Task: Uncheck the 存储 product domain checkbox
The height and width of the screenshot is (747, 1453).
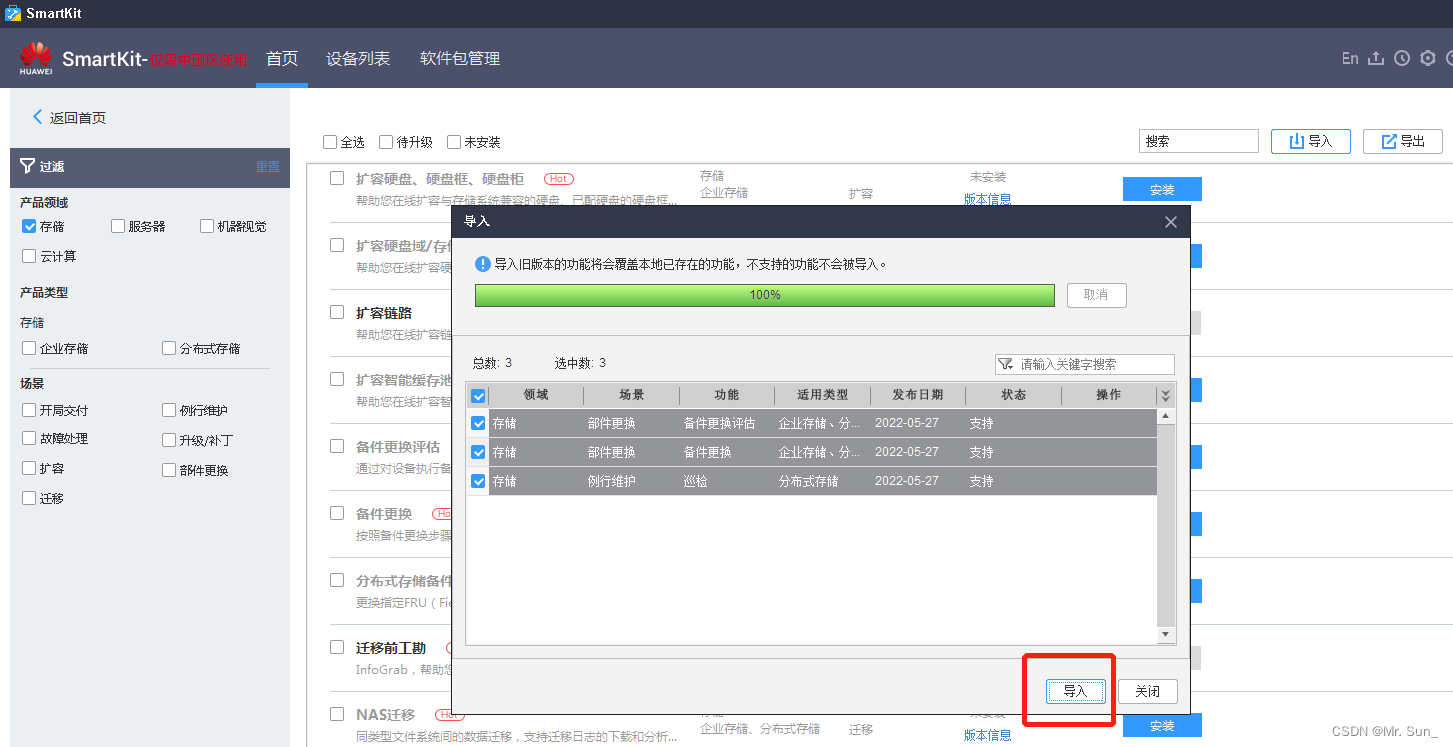Action: coord(27,225)
